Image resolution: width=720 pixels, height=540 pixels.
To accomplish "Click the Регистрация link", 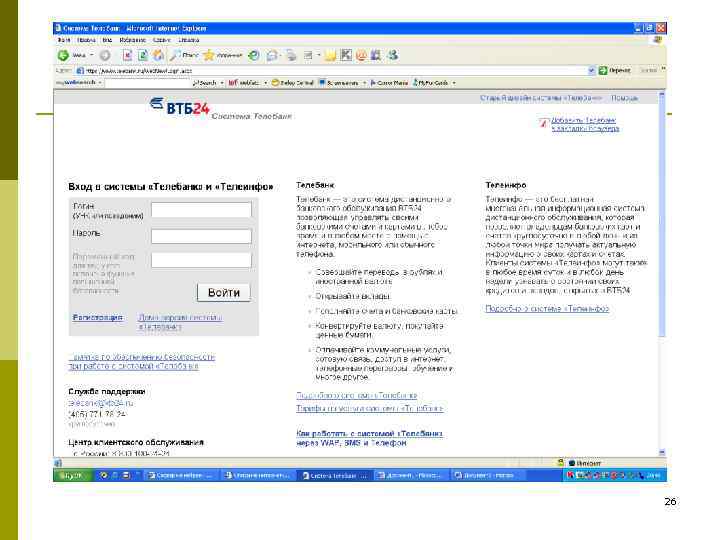I will 98,317.
